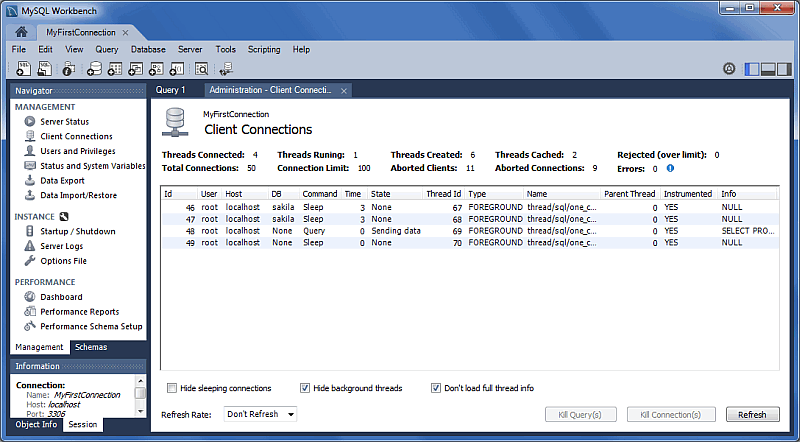
Task: Click the Home screen icon tab
Action: tap(21, 32)
